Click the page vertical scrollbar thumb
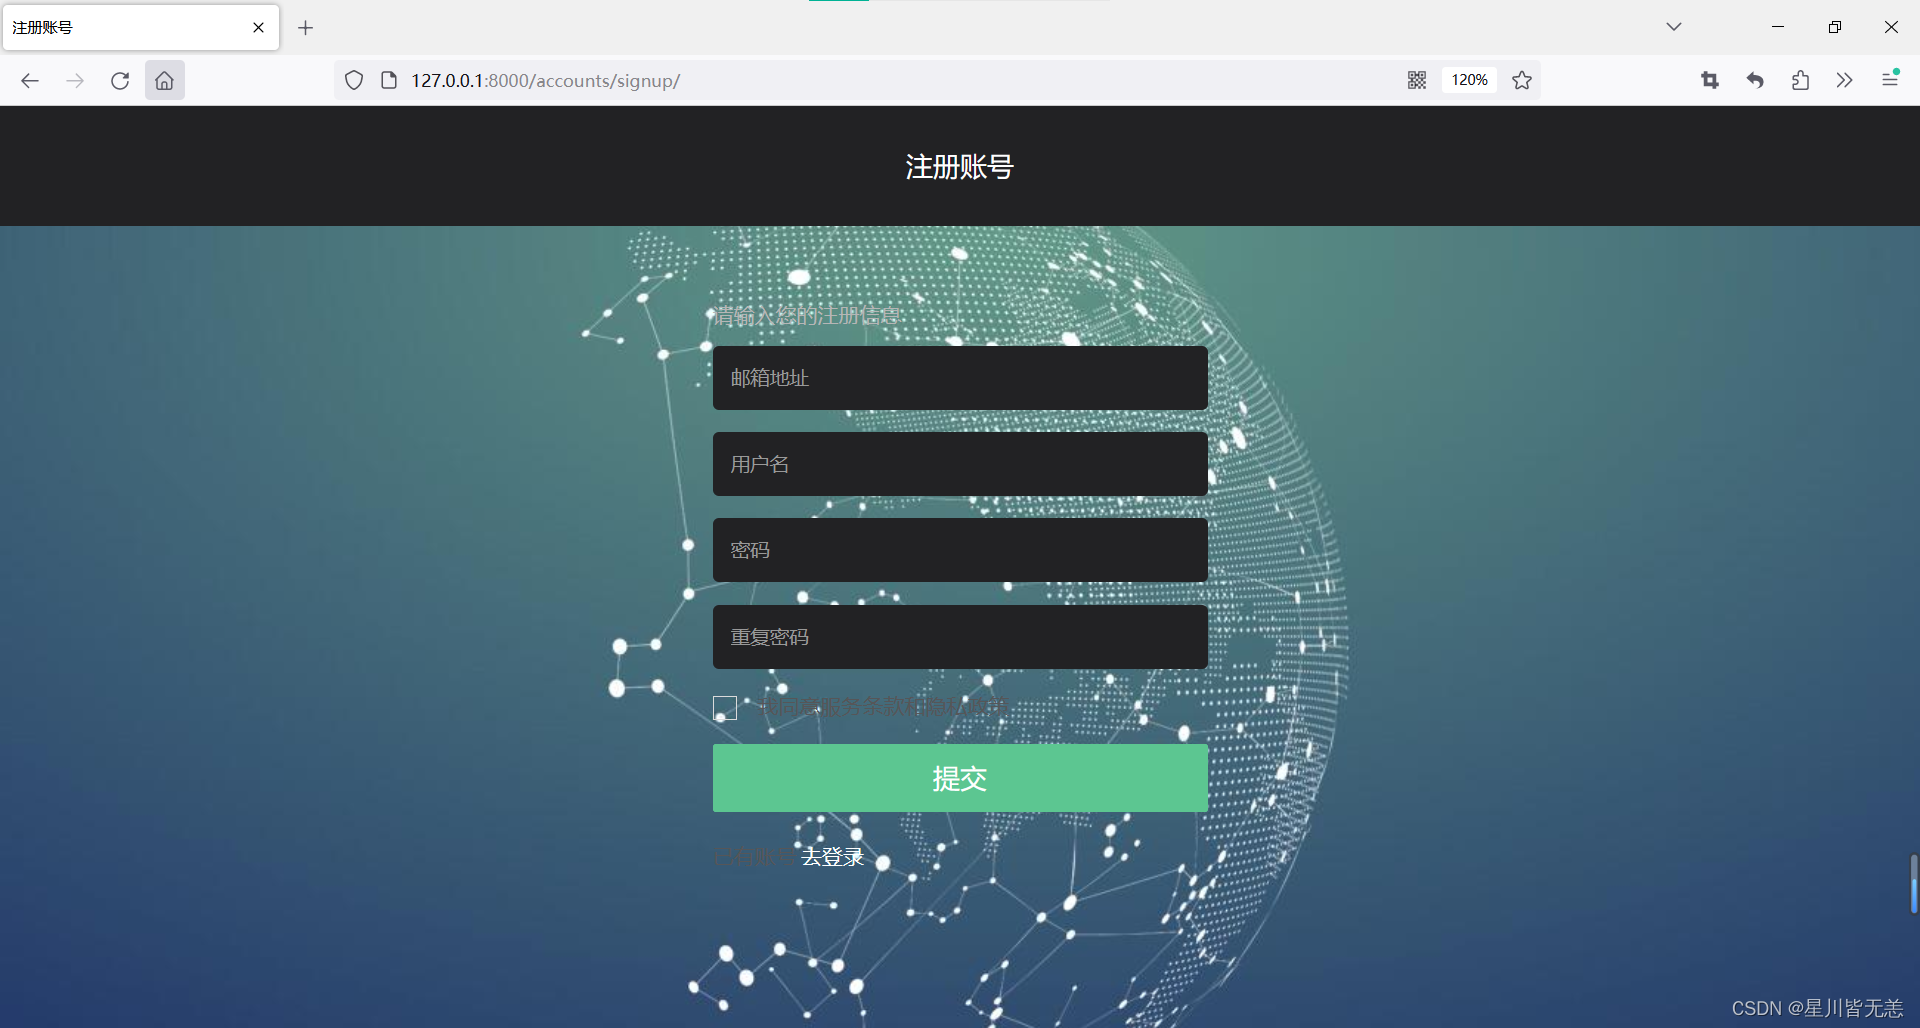 point(1913,884)
